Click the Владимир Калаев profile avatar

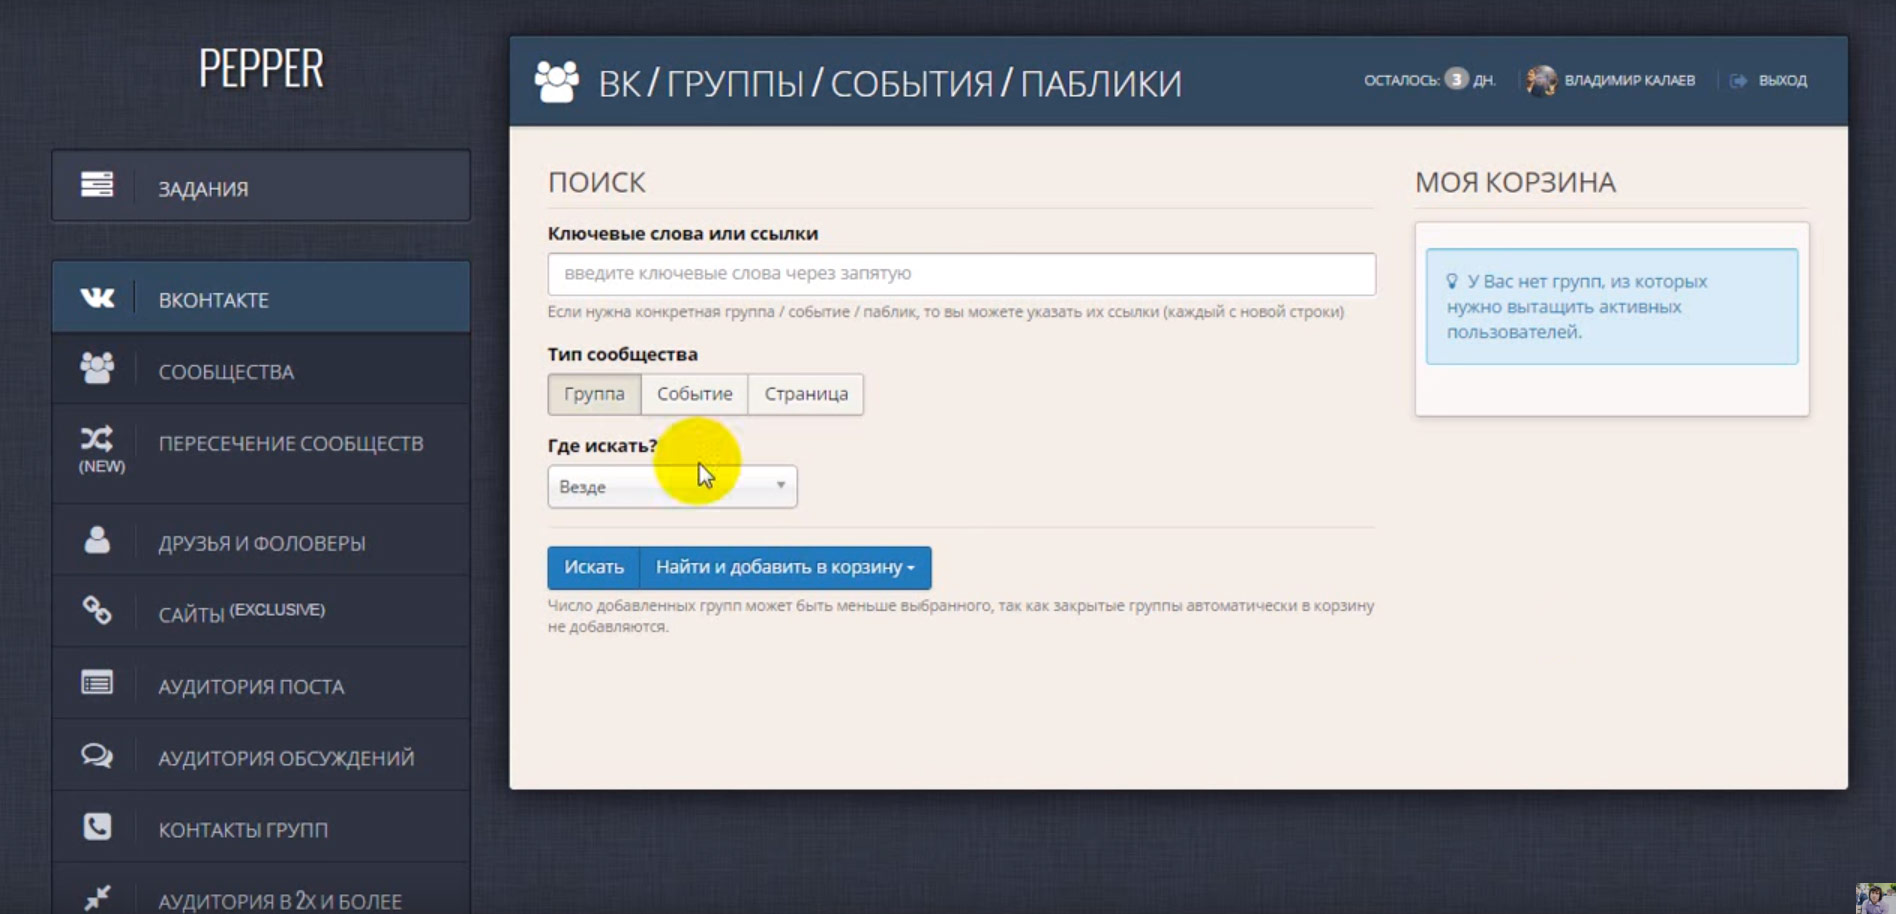(x=1541, y=80)
